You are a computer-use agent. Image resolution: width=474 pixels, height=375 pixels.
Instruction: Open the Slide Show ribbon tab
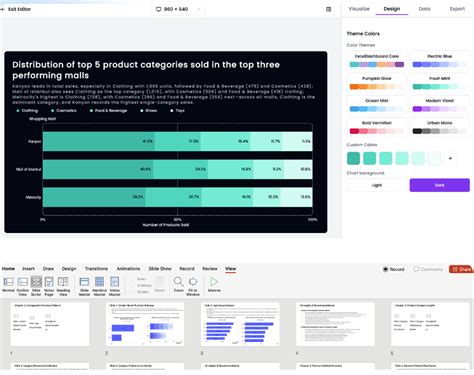tap(160, 269)
